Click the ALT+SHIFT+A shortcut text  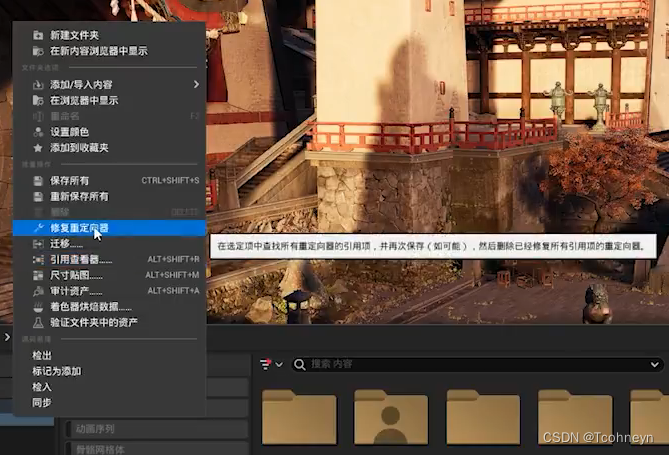pyautogui.click(x=173, y=291)
